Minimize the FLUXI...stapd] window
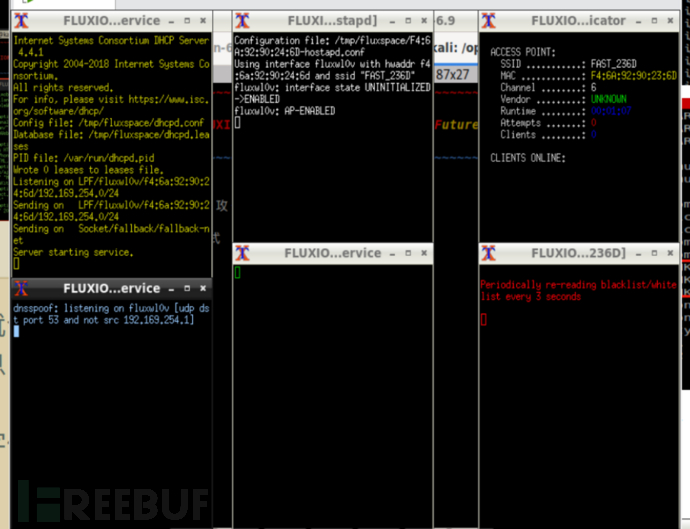 coord(392,21)
